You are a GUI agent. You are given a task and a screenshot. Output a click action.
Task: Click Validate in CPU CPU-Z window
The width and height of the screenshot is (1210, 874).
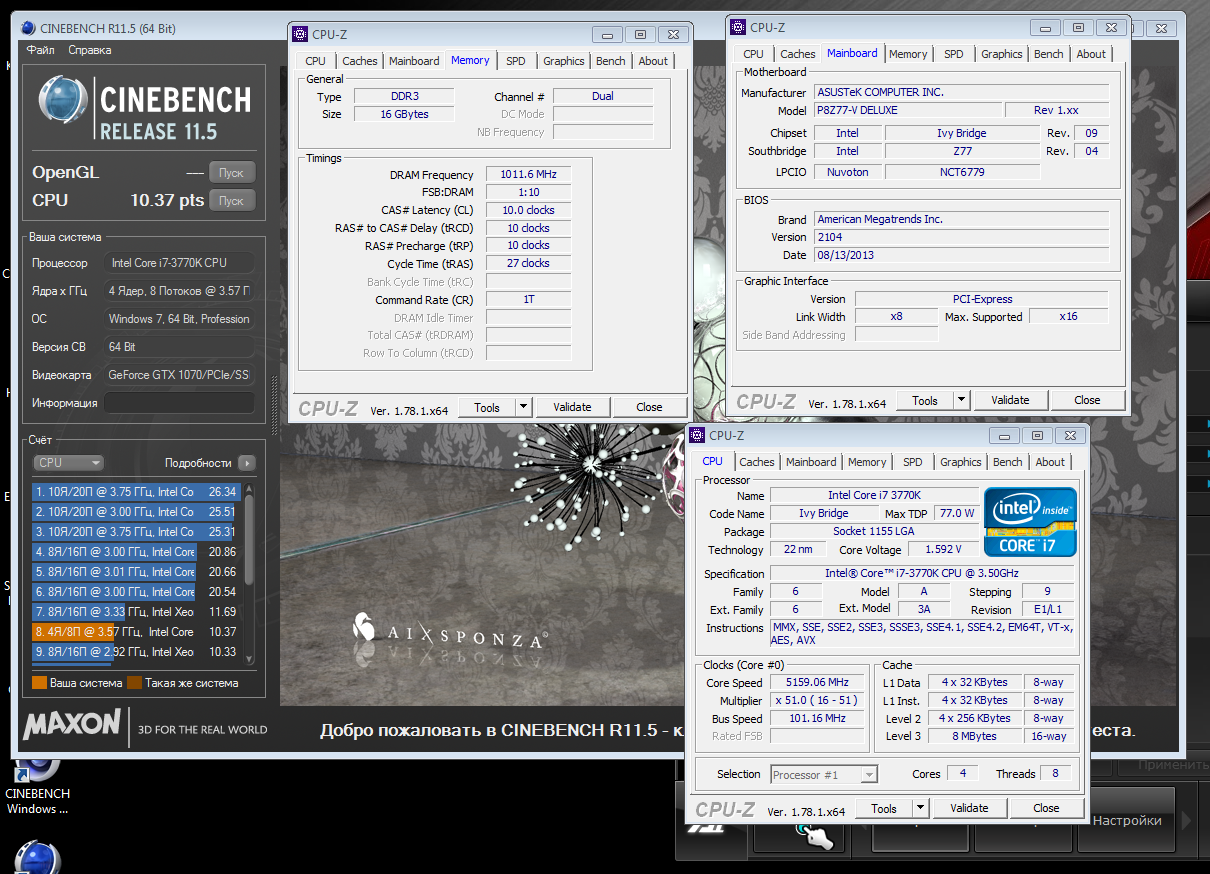(x=969, y=808)
